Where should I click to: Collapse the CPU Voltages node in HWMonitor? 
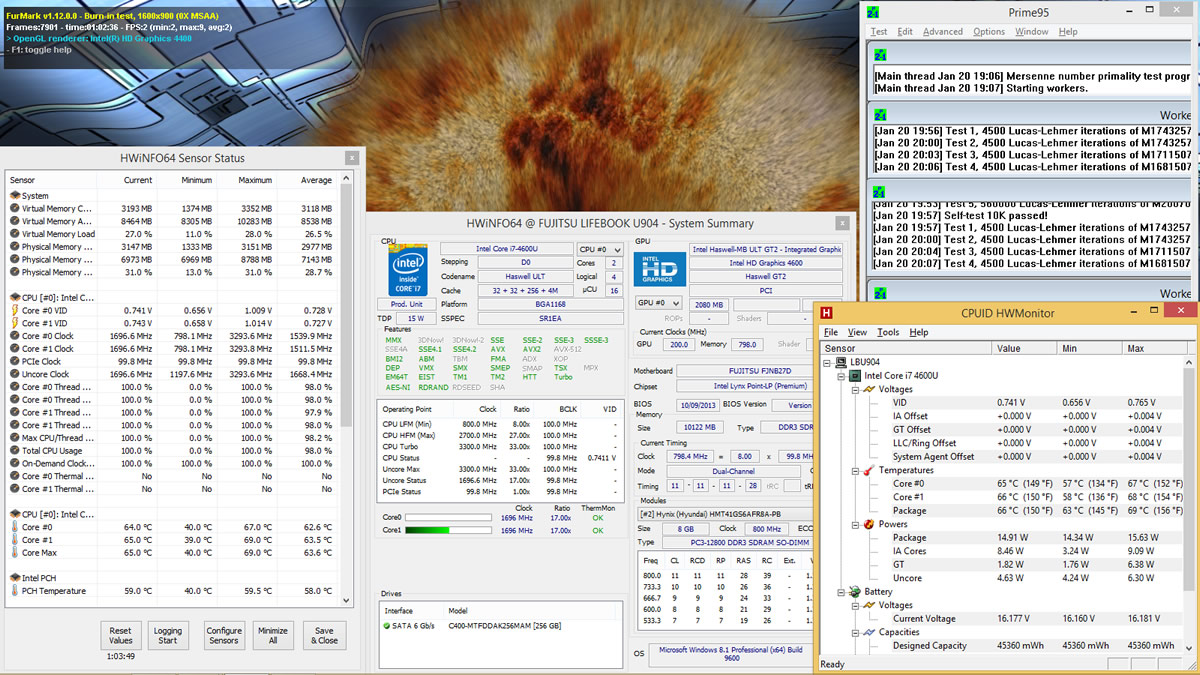coord(856,389)
